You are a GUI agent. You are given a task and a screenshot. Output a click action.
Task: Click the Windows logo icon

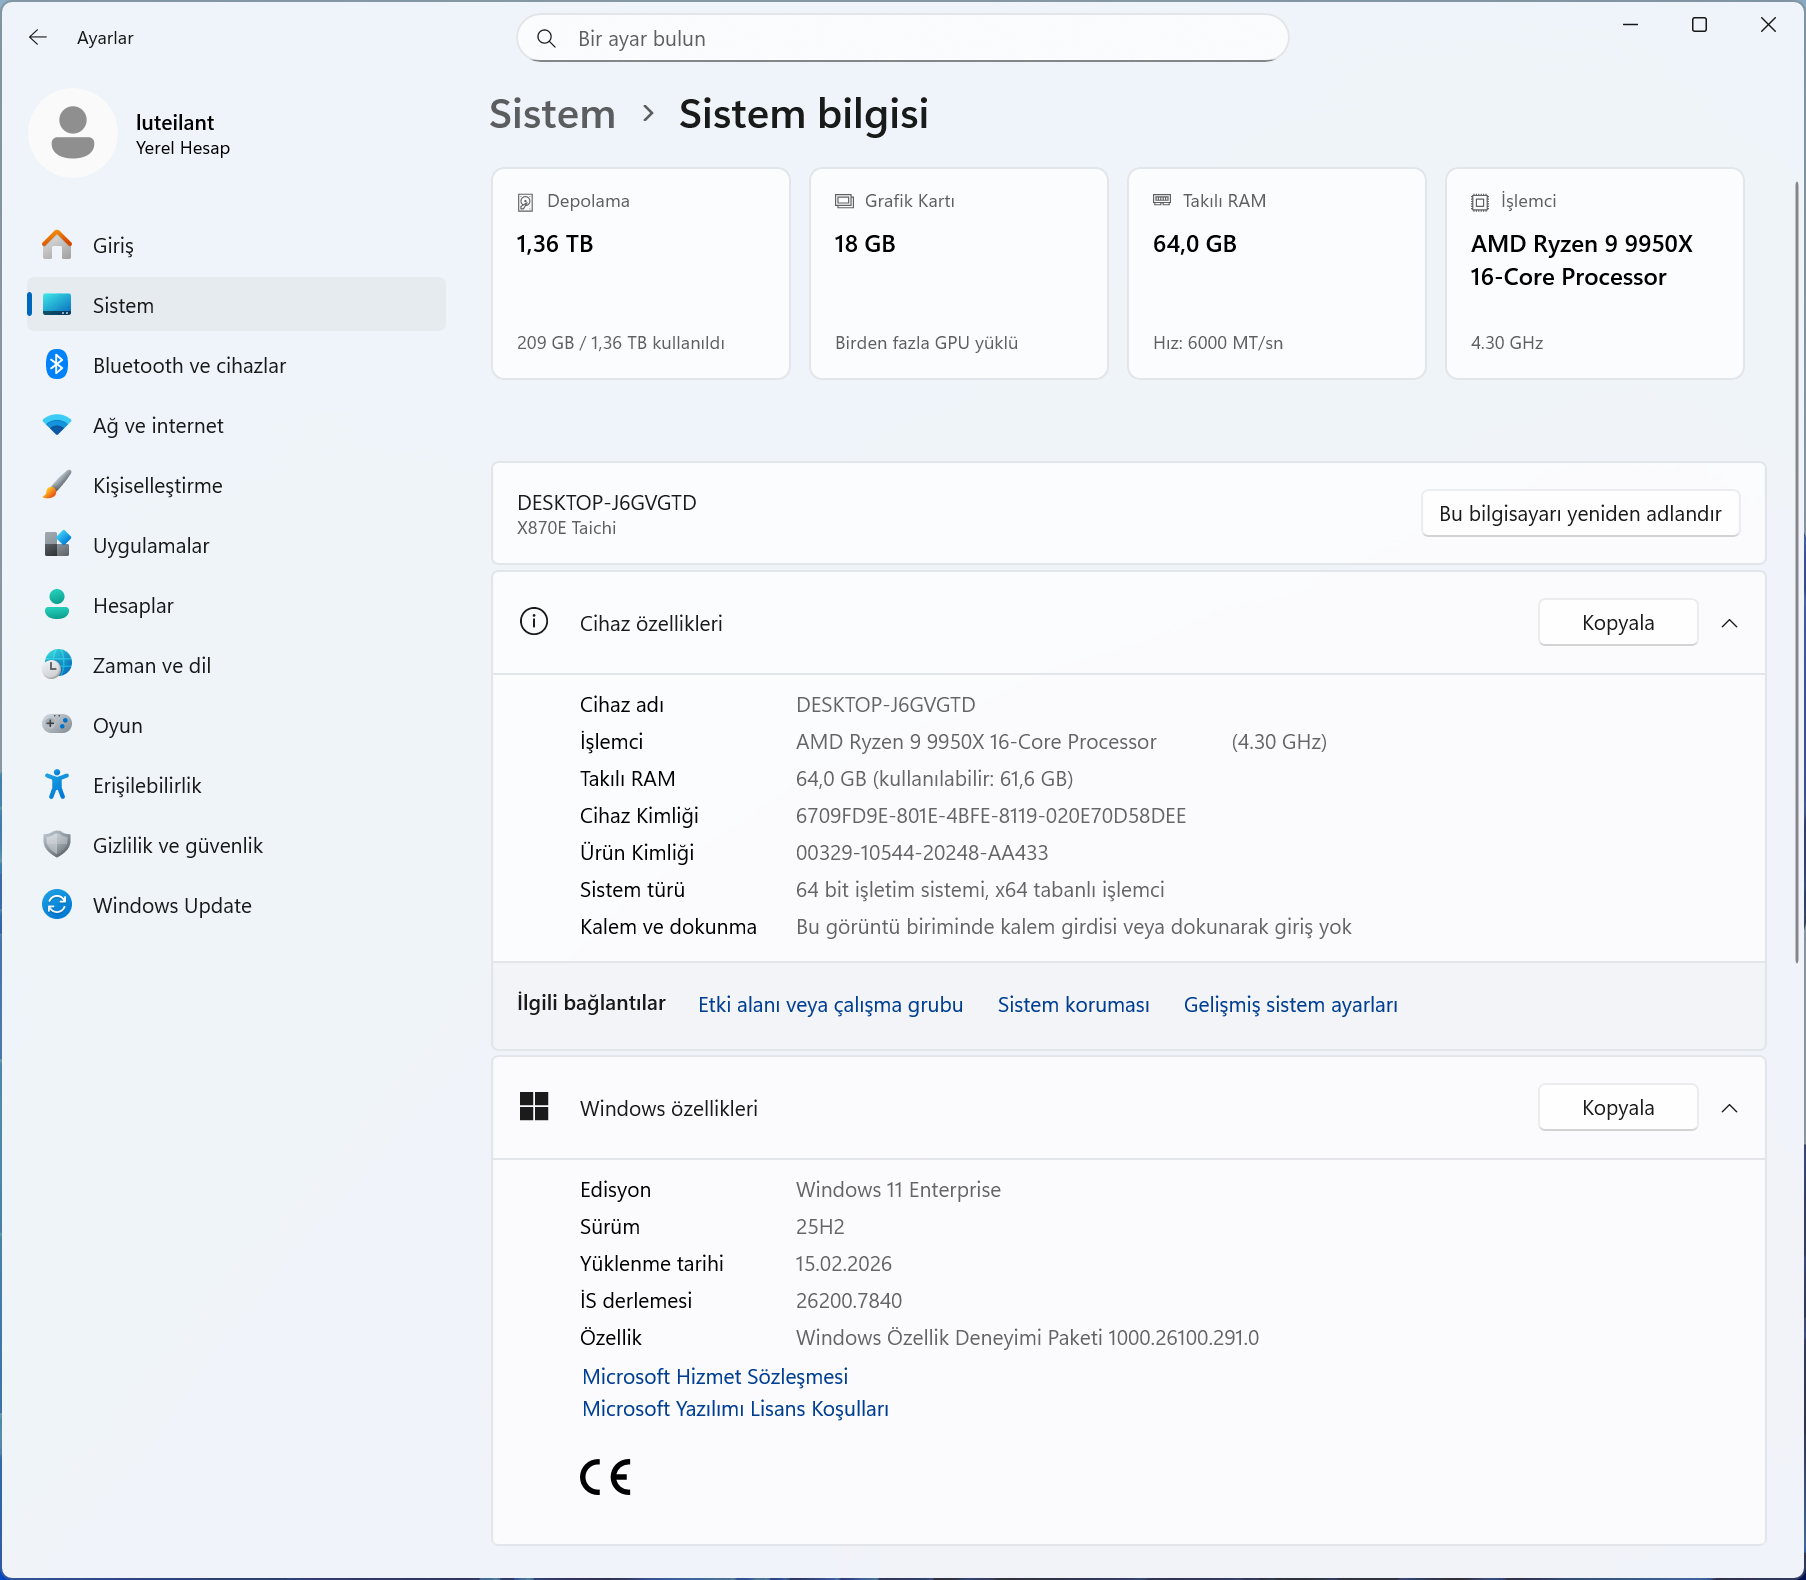point(534,1107)
